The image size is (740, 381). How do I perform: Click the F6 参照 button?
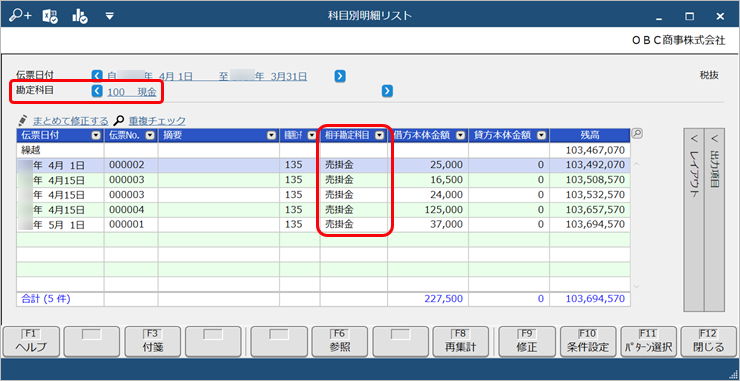click(x=340, y=342)
